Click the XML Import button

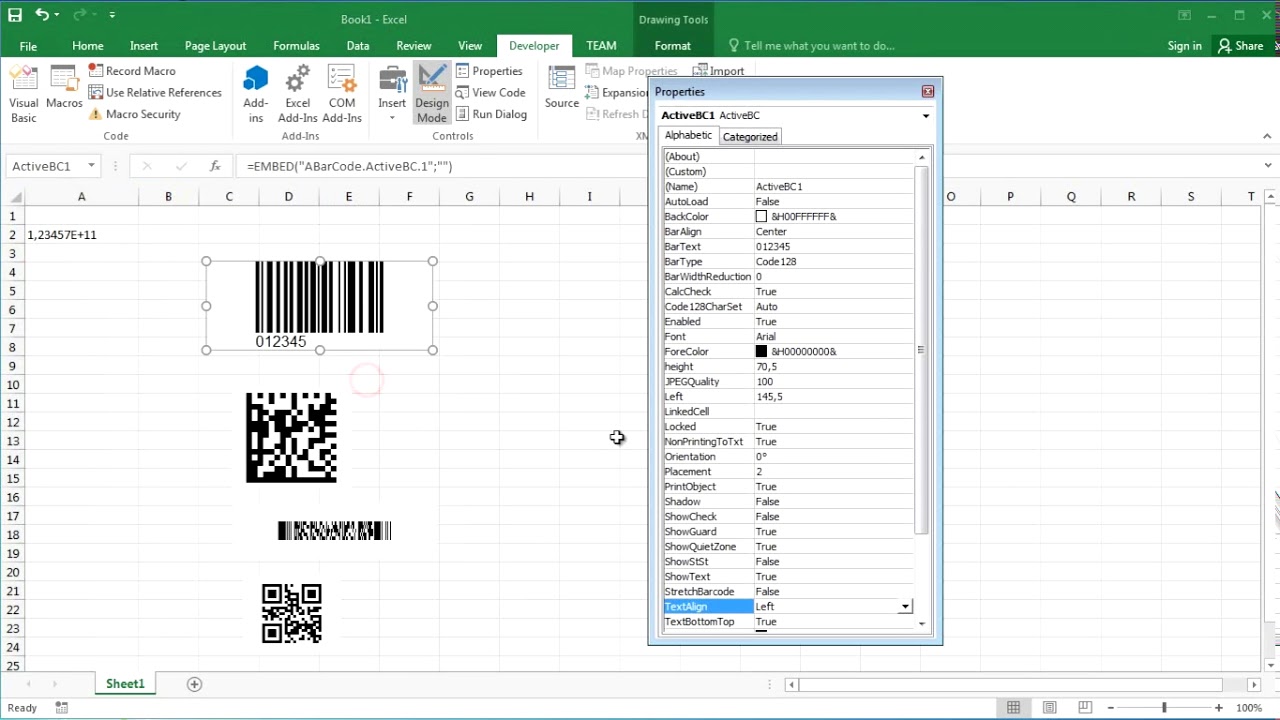click(718, 71)
